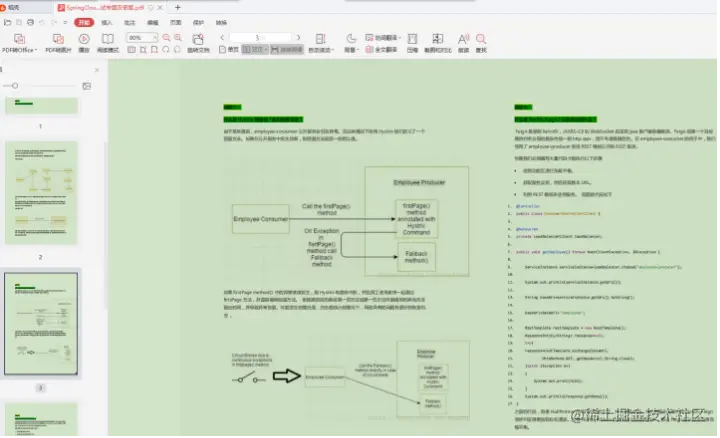Open 截图和对比 screenshot and compare tool

438,43
